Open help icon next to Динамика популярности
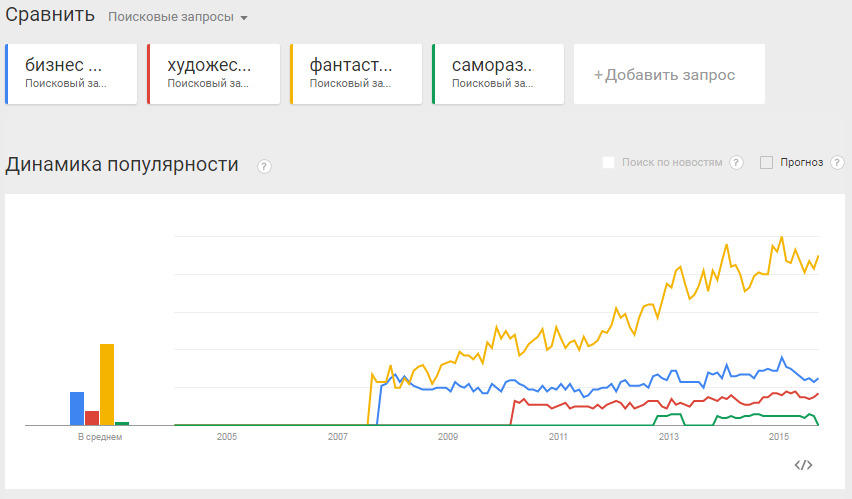 click(x=264, y=166)
